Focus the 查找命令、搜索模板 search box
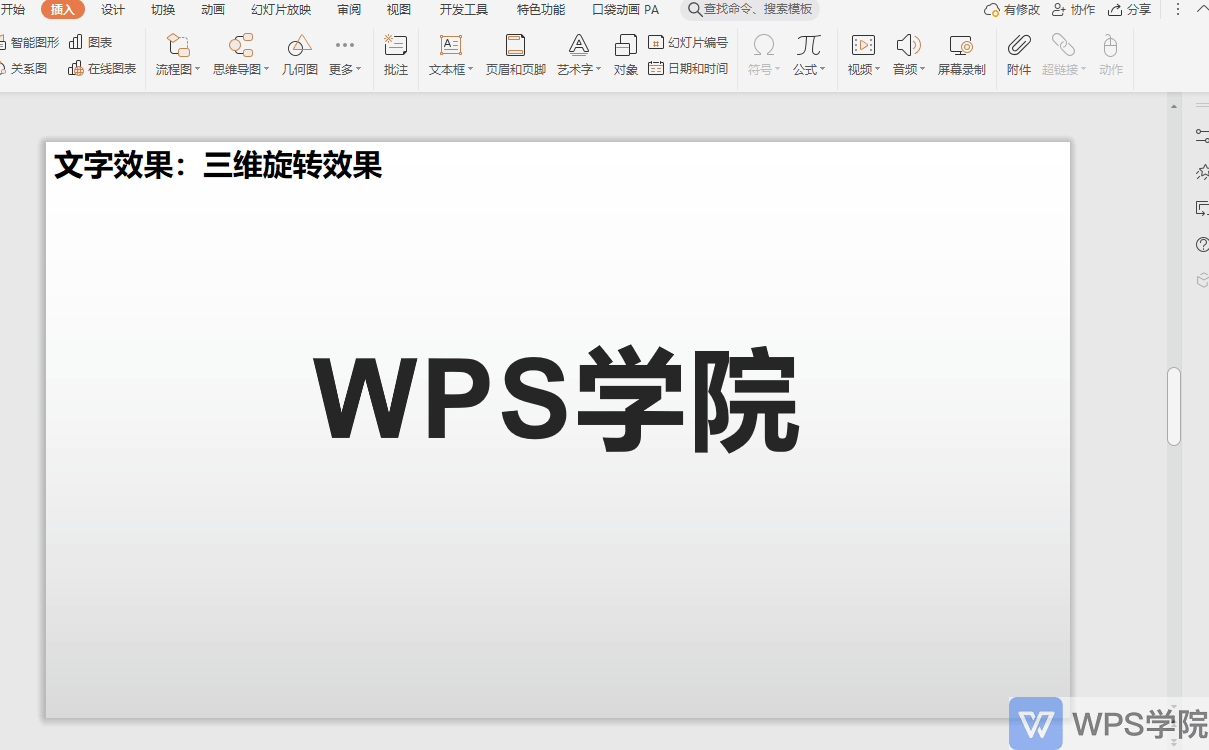The image size is (1209, 750). coord(750,10)
